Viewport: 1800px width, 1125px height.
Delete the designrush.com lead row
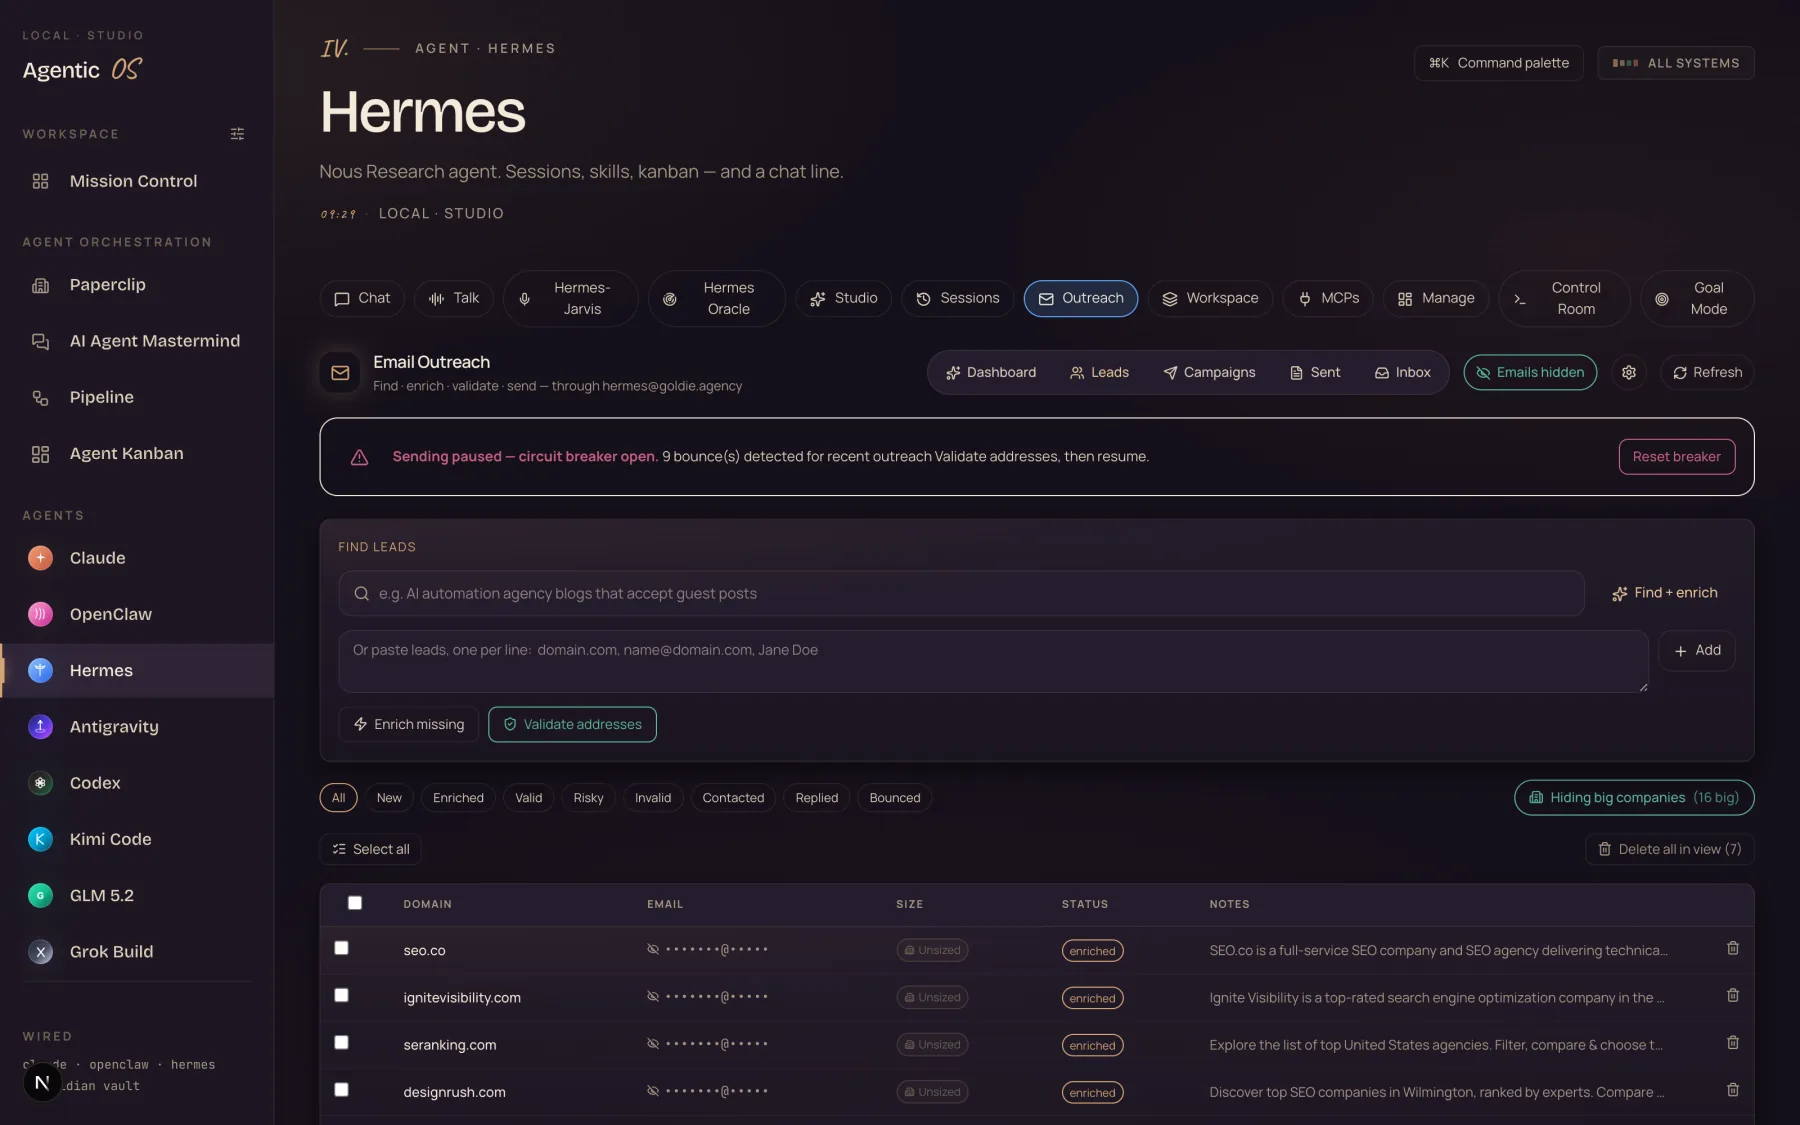pyautogui.click(x=1733, y=1090)
